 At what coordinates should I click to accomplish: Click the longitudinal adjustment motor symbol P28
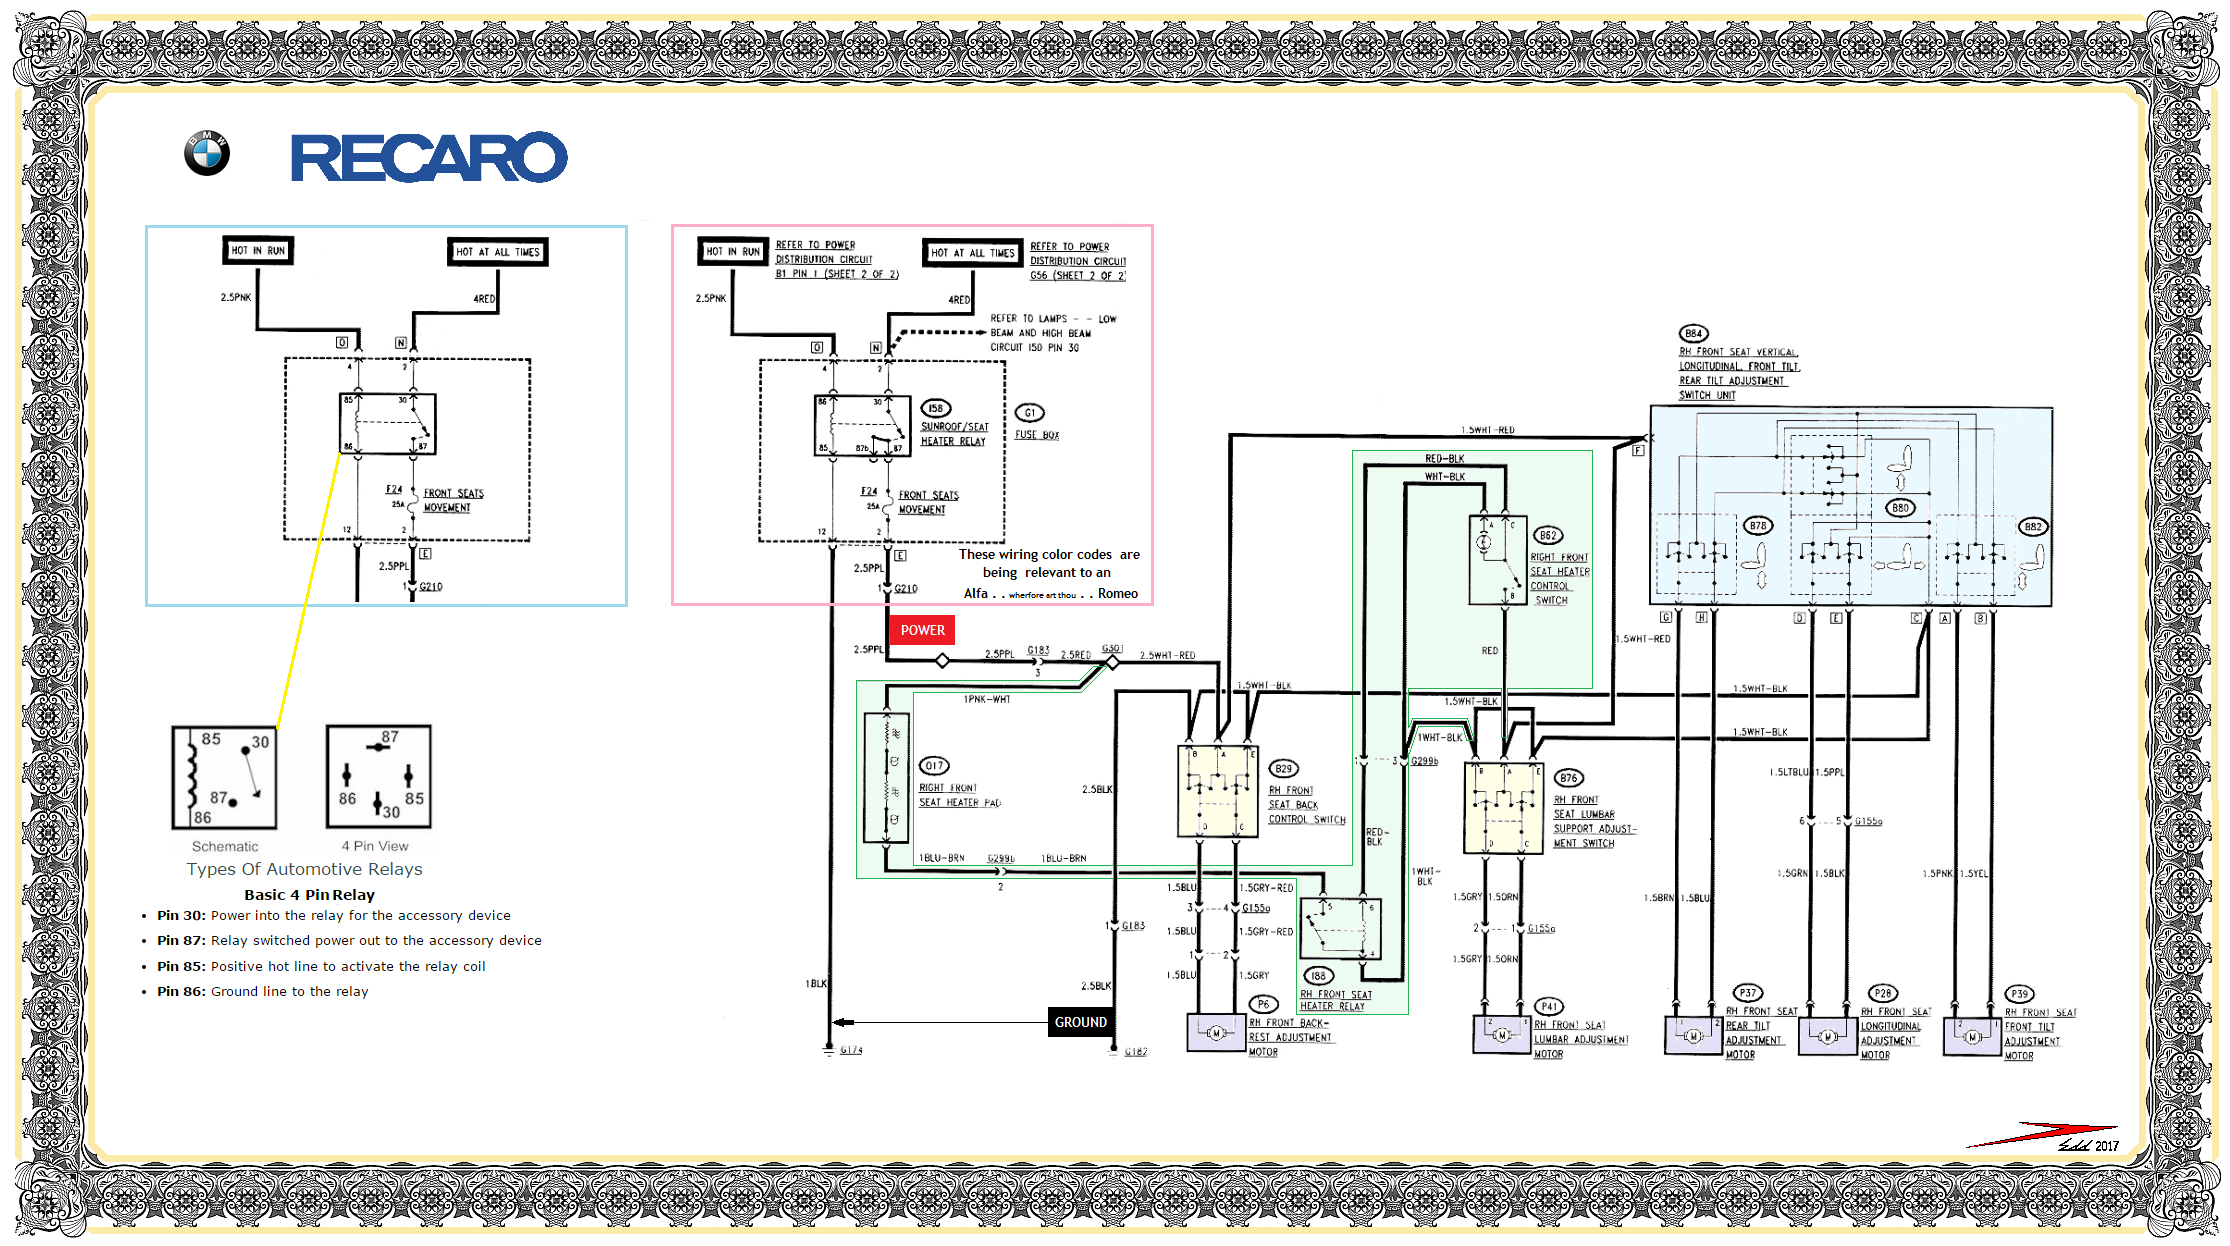(1828, 1036)
